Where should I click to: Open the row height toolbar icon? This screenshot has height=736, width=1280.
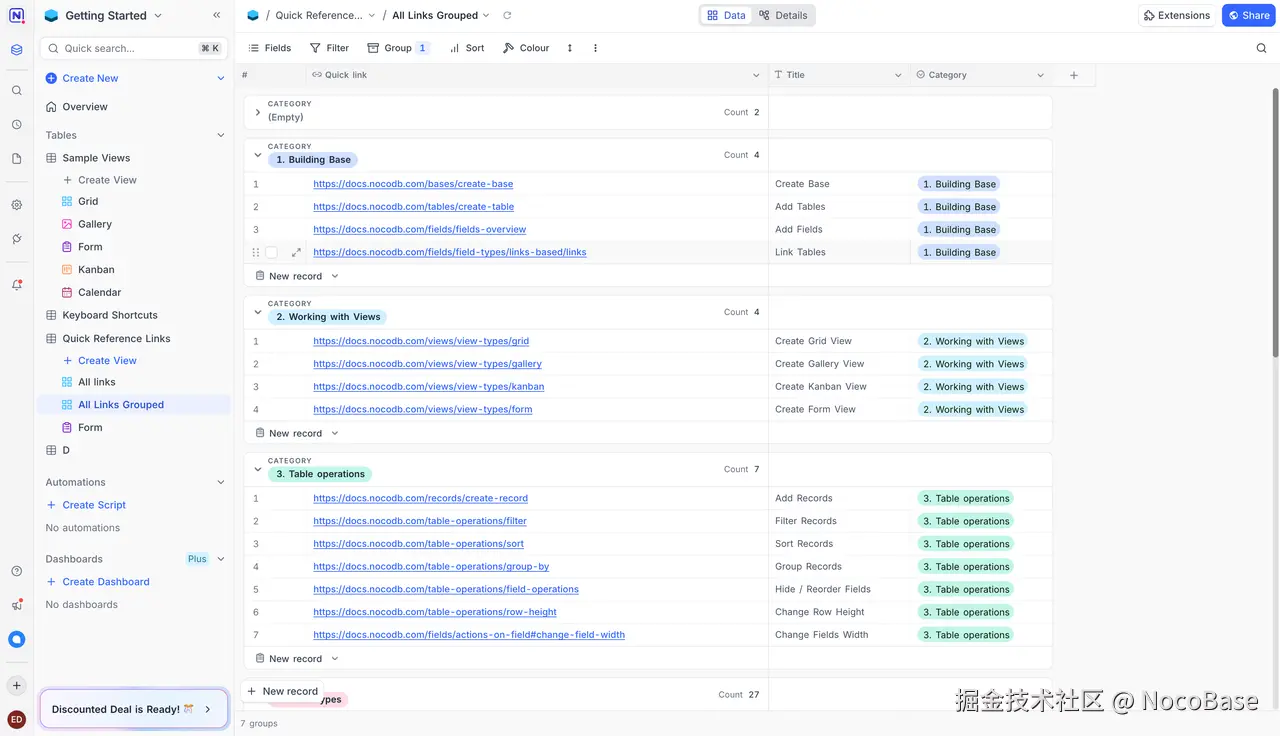[570, 48]
